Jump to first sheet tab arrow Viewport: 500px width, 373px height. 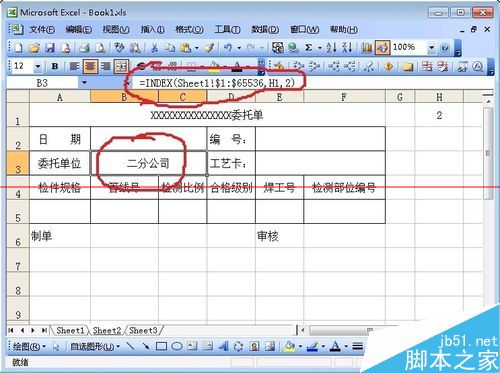tap(11, 330)
